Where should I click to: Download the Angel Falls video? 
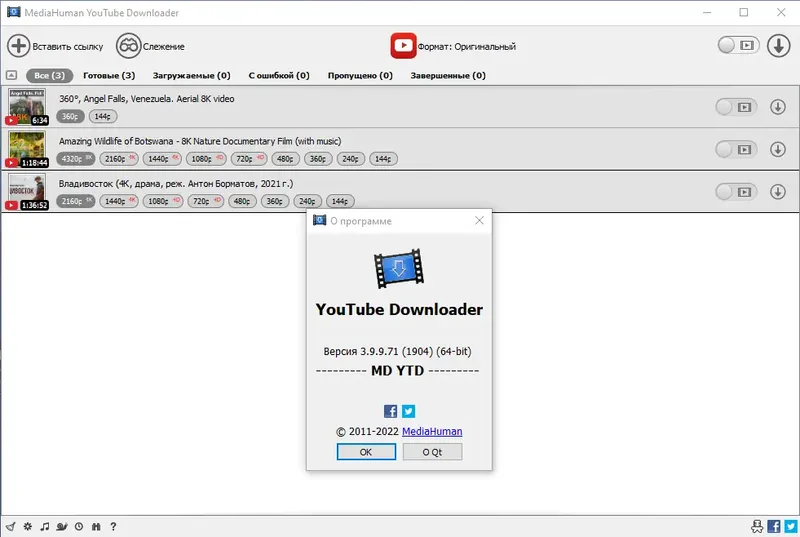778,107
